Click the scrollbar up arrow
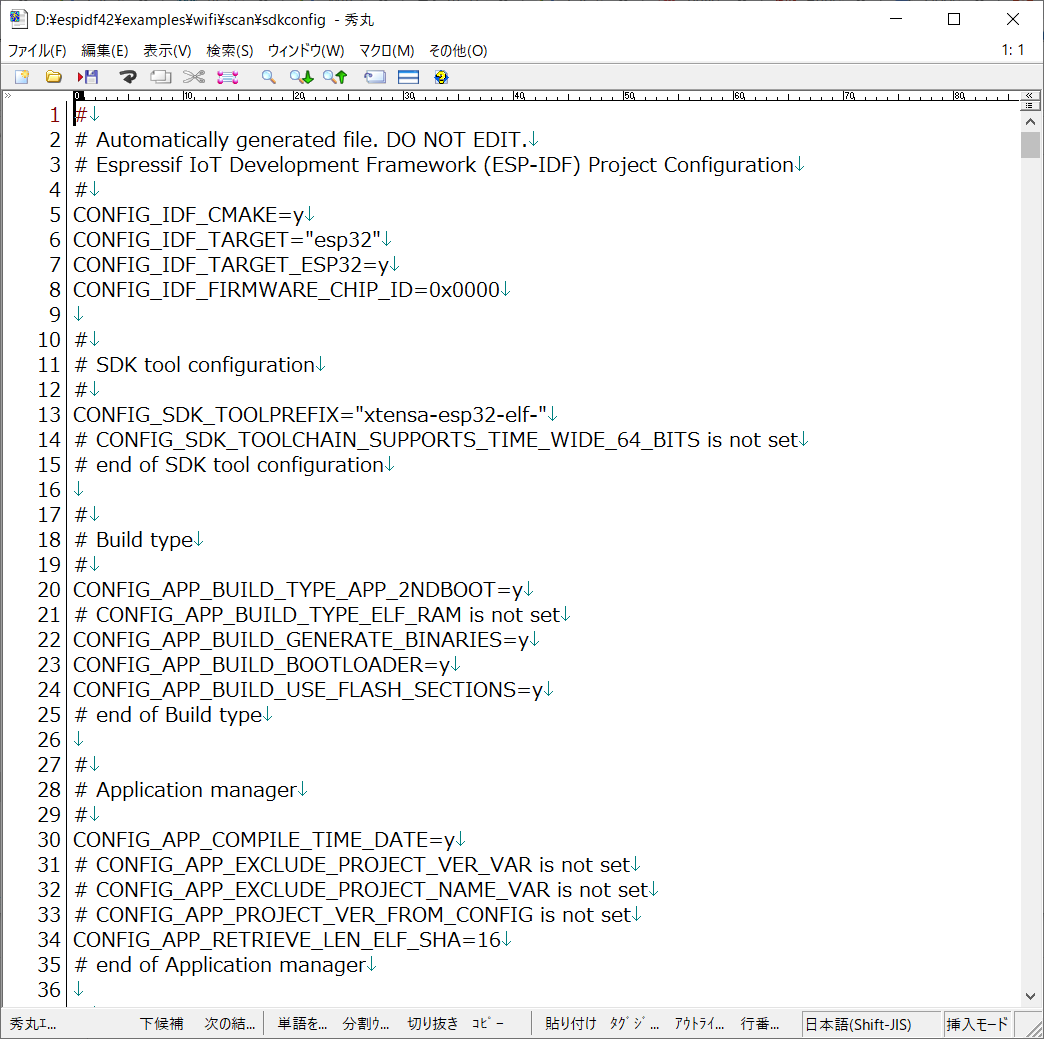 [x=1030, y=122]
